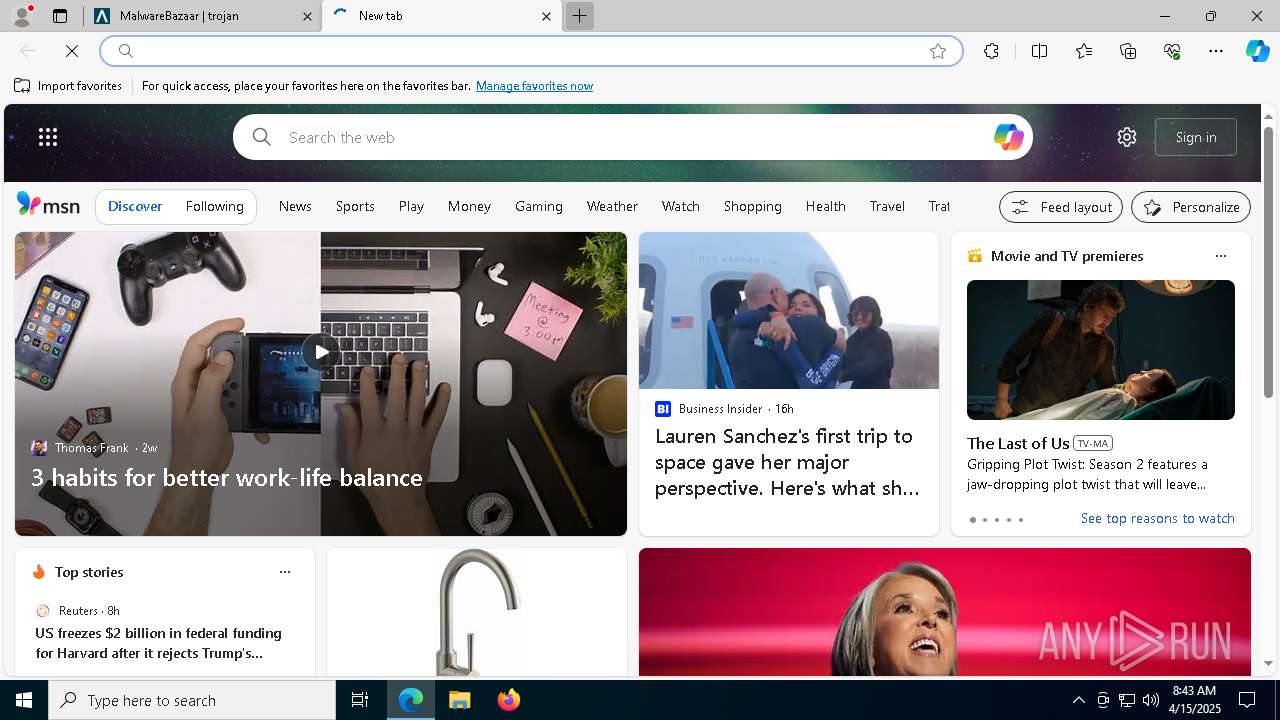Open tab actions menu icon
The height and width of the screenshot is (720, 1280).
pos(60,16)
